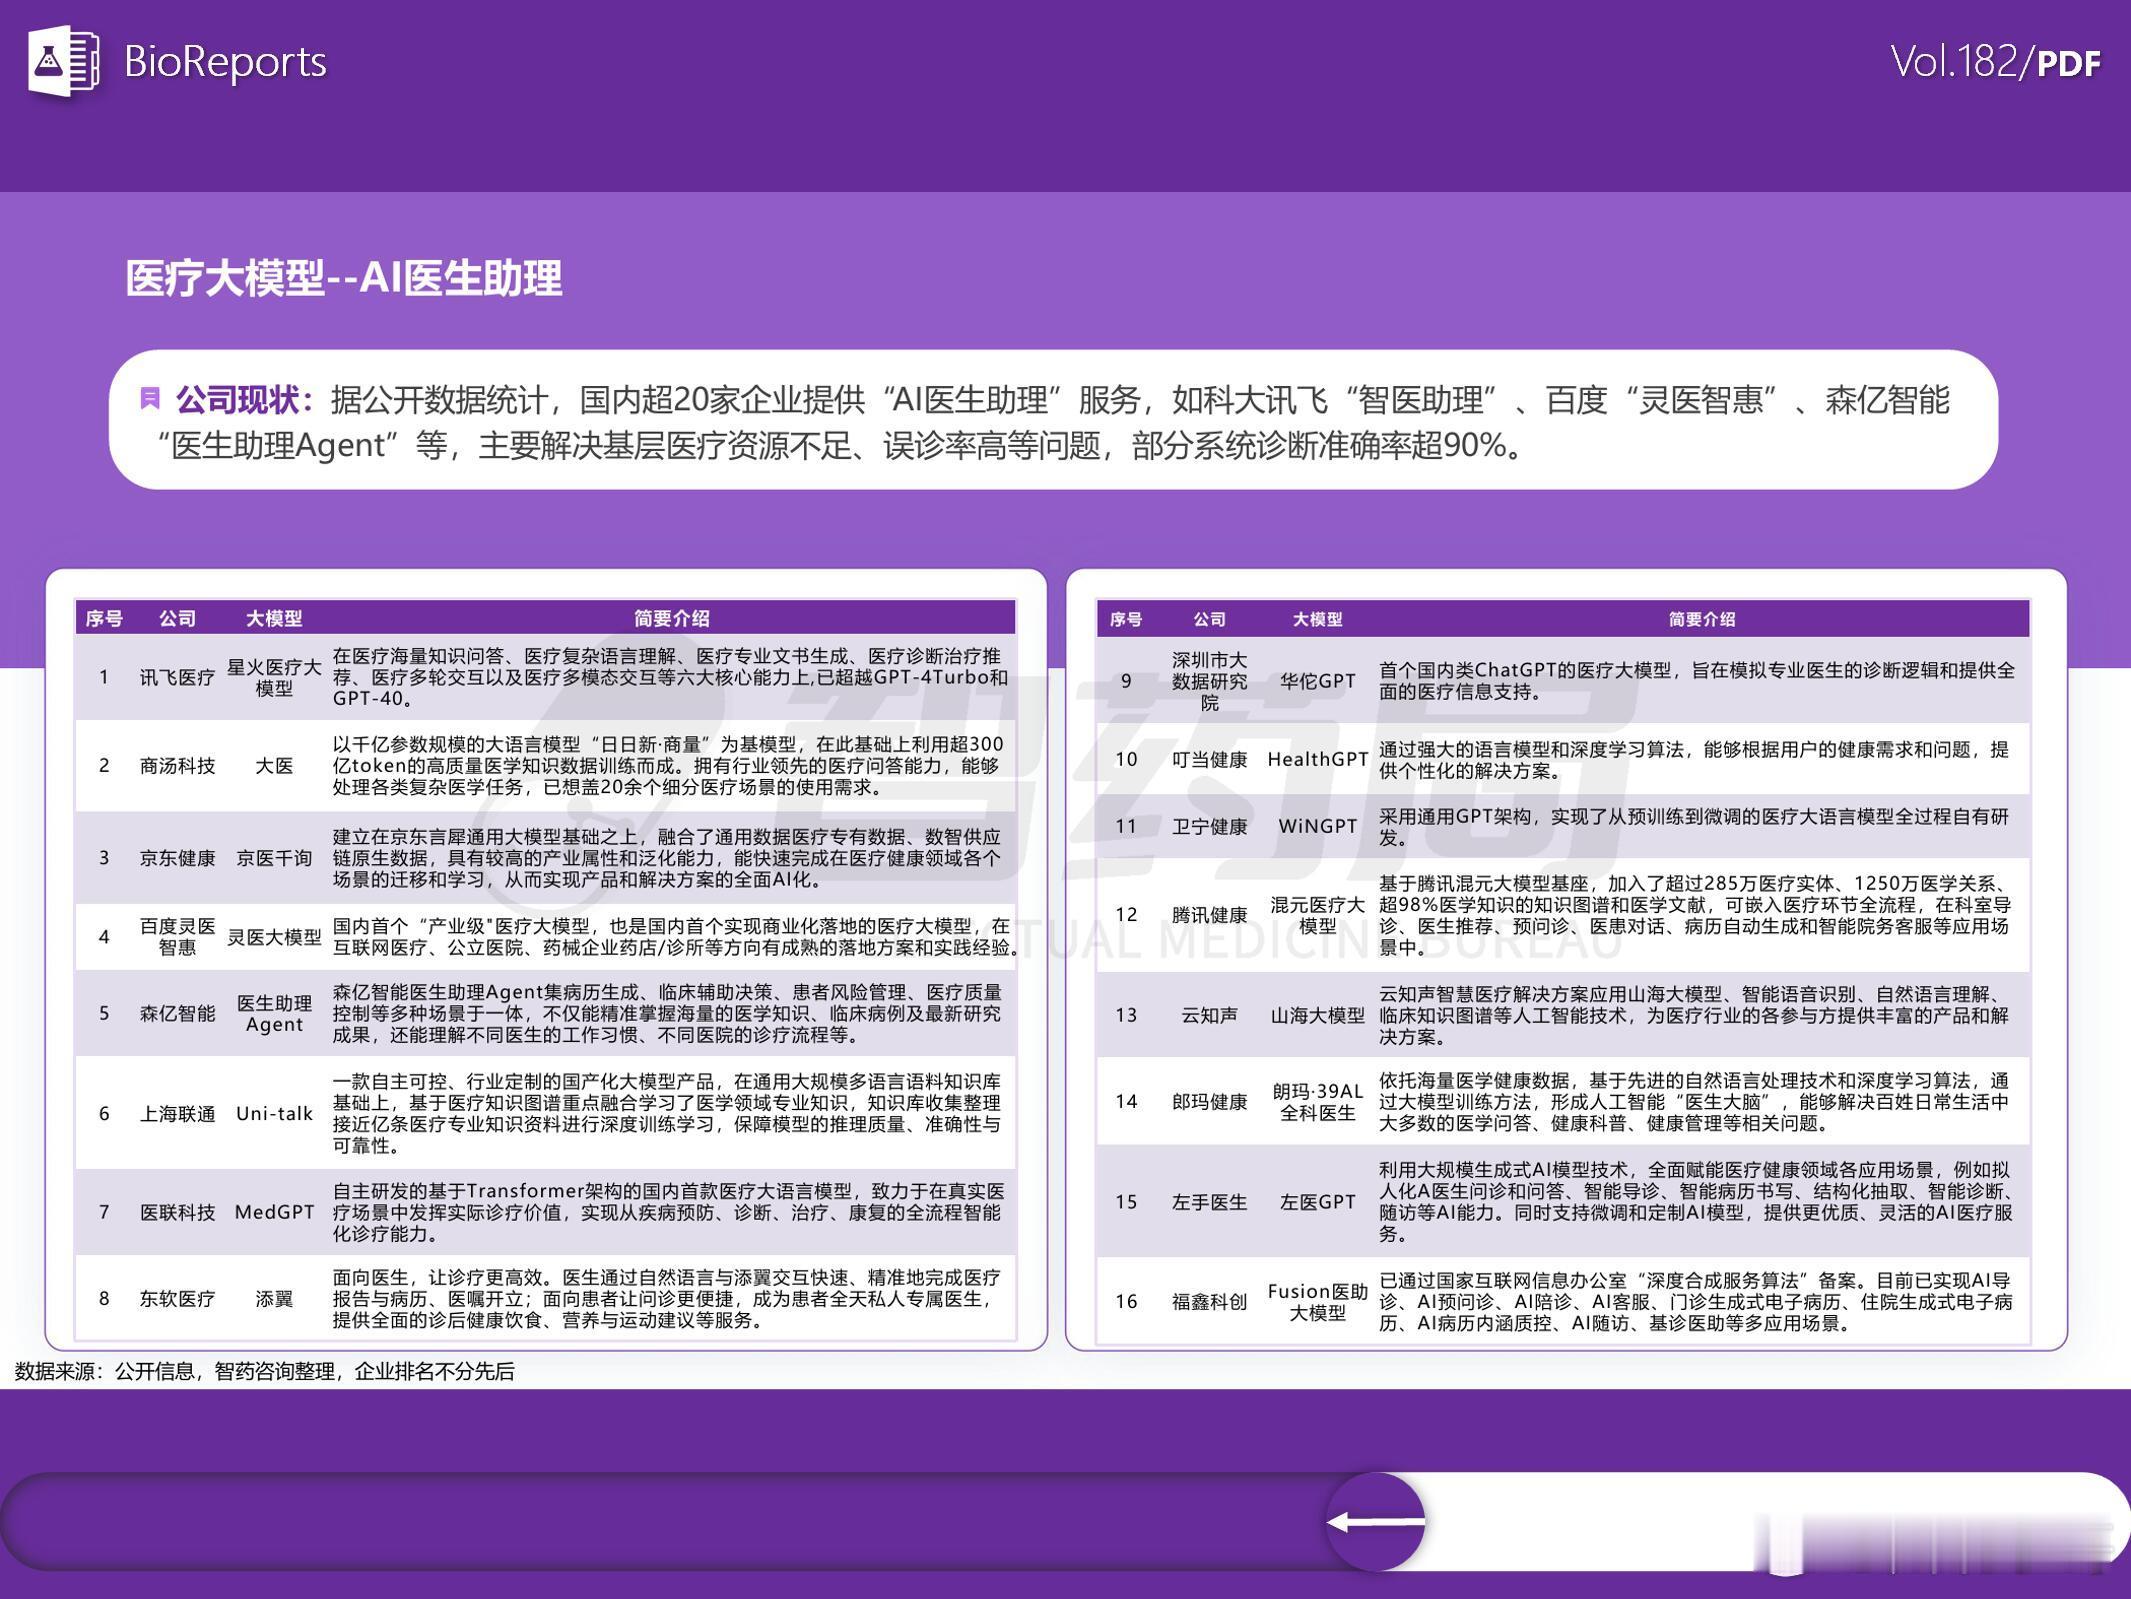Click the 云知声 company cell

click(x=1209, y=1015)
